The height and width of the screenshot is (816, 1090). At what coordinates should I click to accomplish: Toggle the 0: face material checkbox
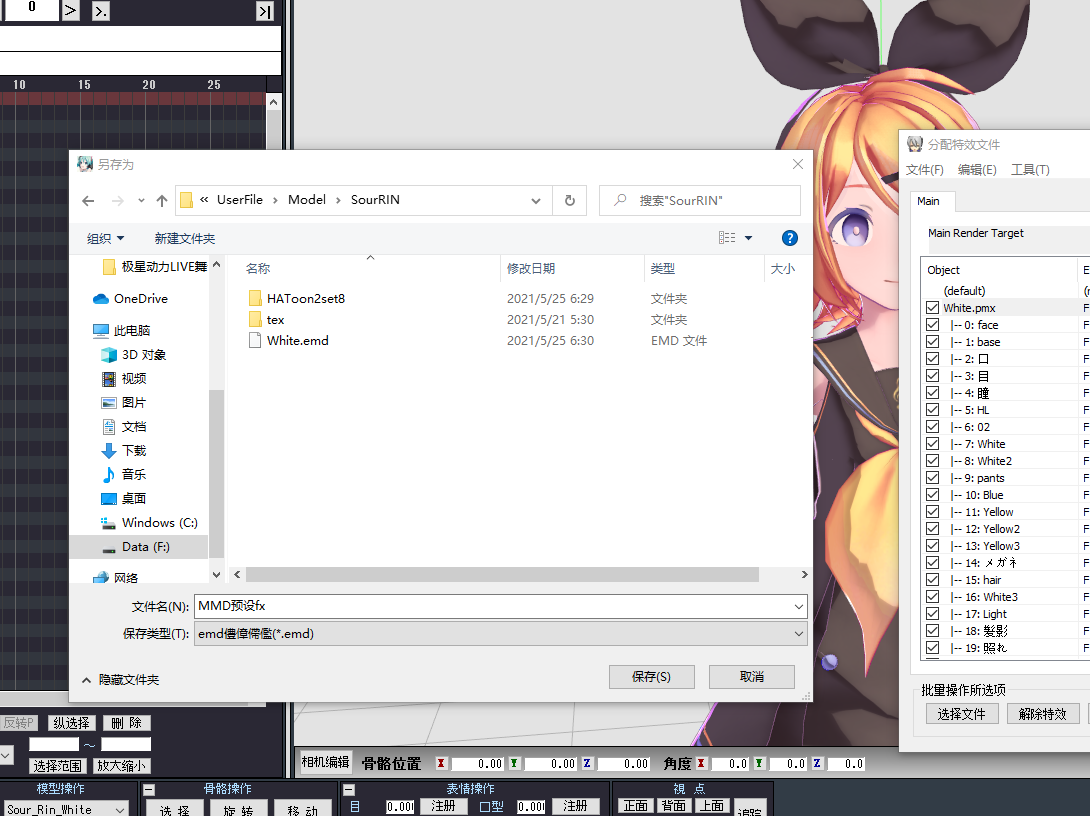932,325
